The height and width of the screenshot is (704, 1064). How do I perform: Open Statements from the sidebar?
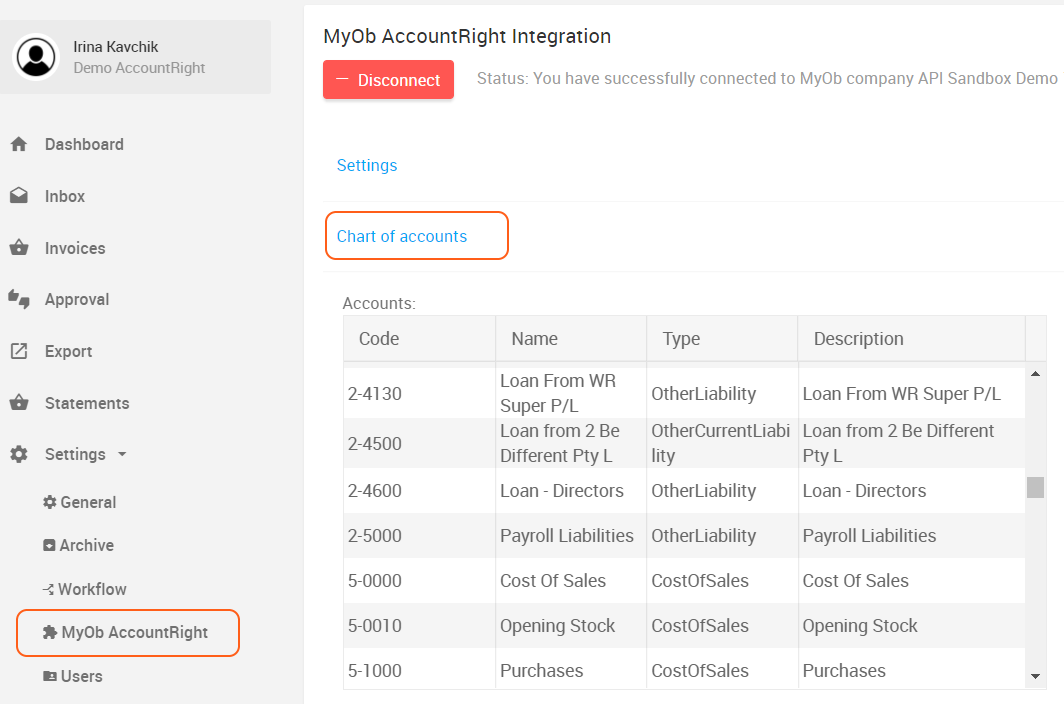tap(87, 403)
